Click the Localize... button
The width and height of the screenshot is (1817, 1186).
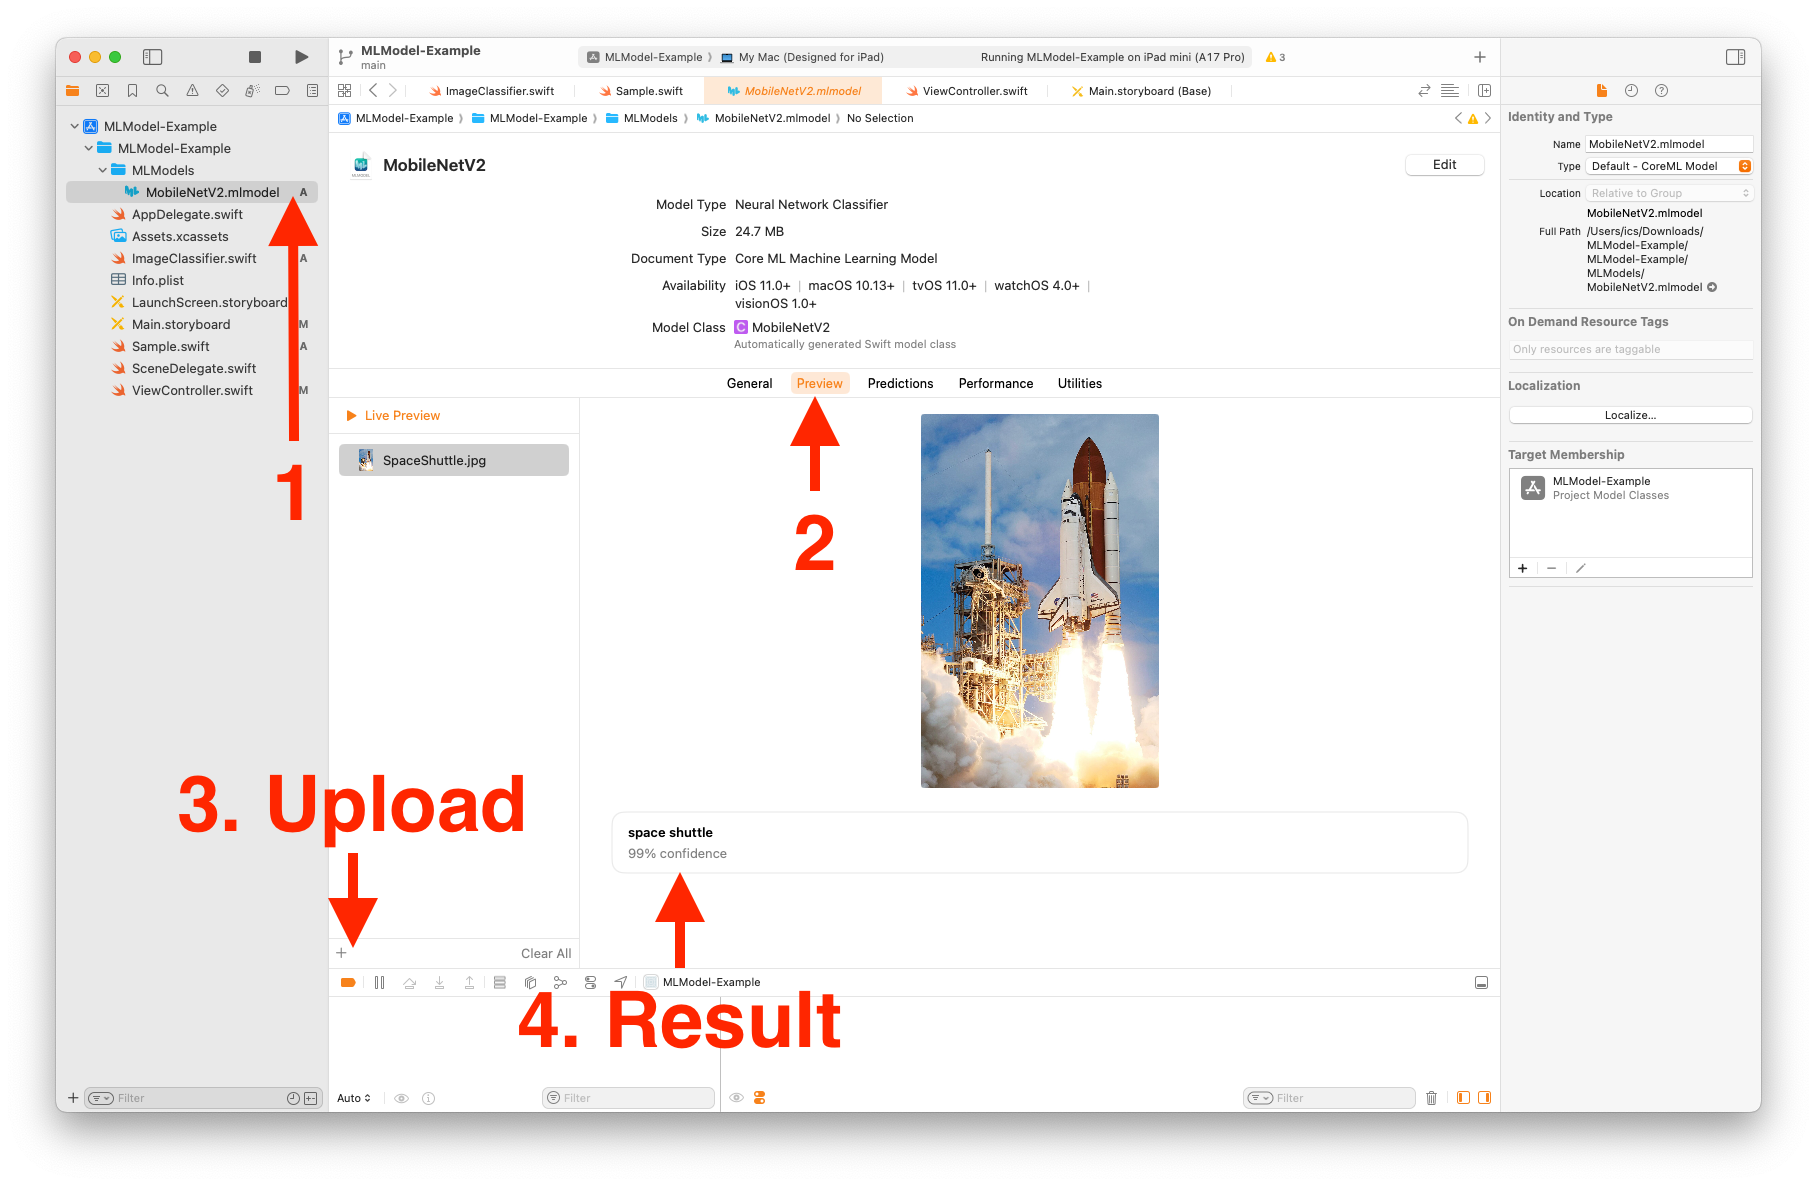(1630, 415)
